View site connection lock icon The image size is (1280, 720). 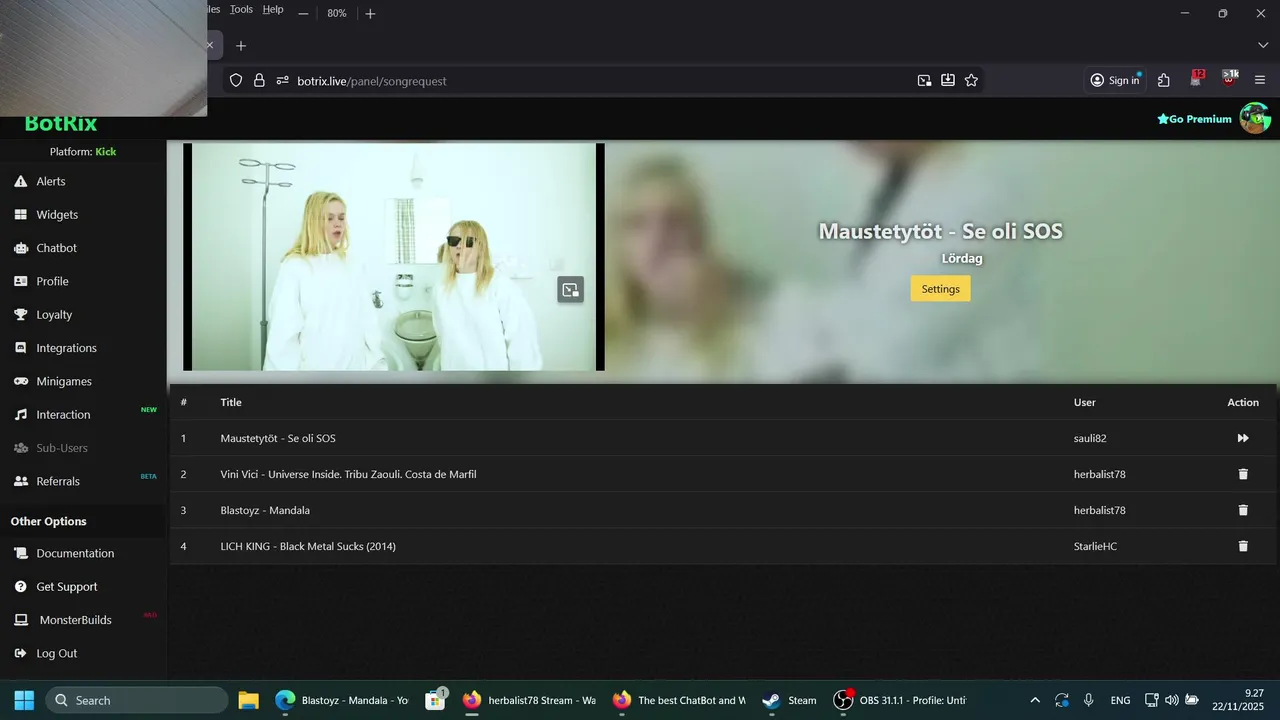tap(259, 80)
